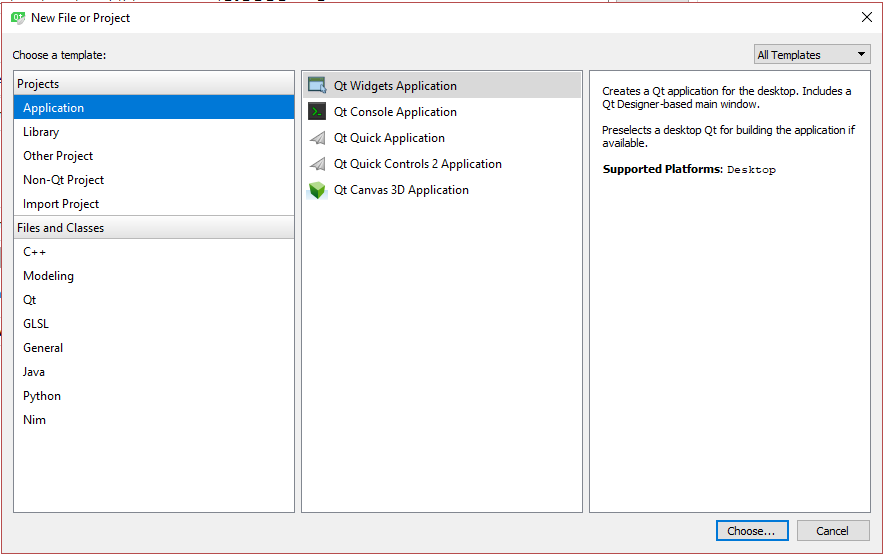Image resolution: width=894 pixels, height=557 pixels.
Task: Click the Qt Quick Application paper-plane icon
Action: 317,138
